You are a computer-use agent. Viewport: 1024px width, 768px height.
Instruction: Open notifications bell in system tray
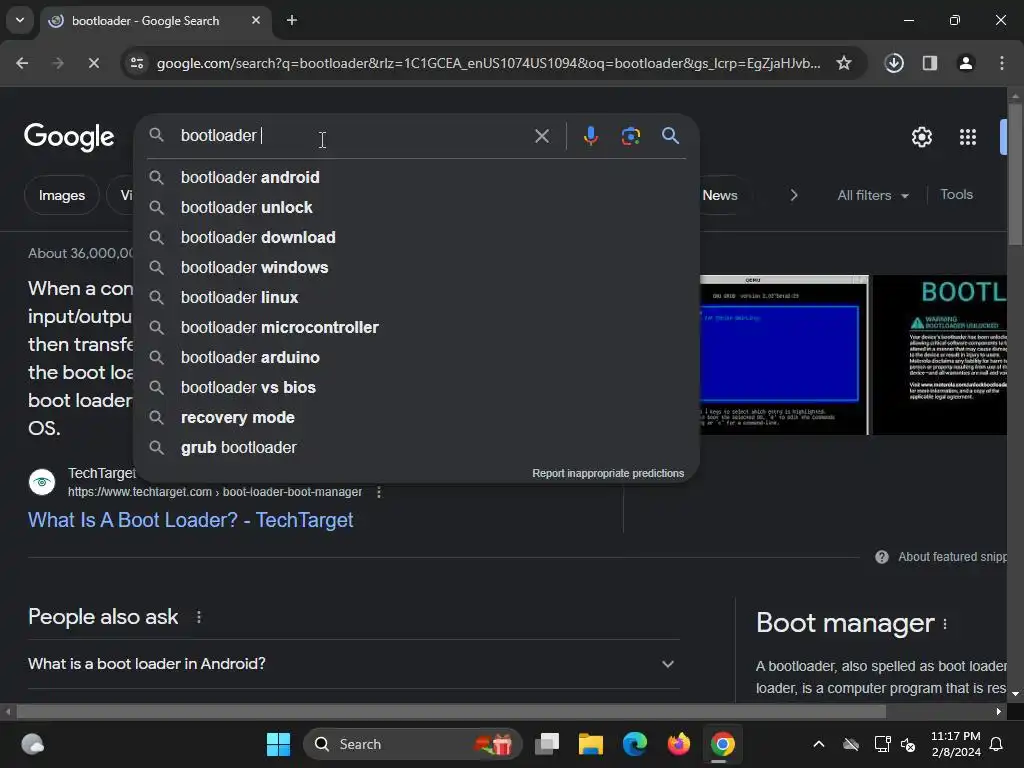(997, 744)
